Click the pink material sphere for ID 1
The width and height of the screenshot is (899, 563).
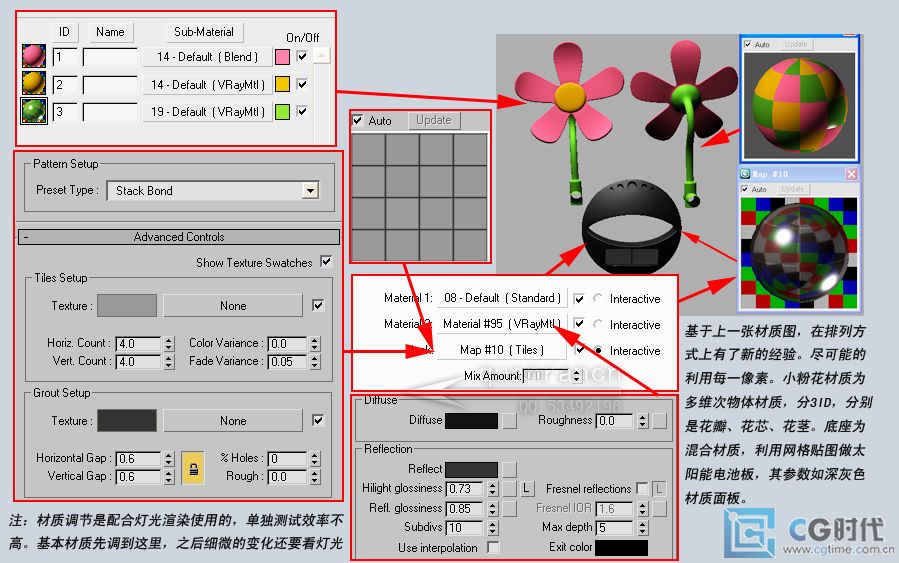click(x=34, y=56)
